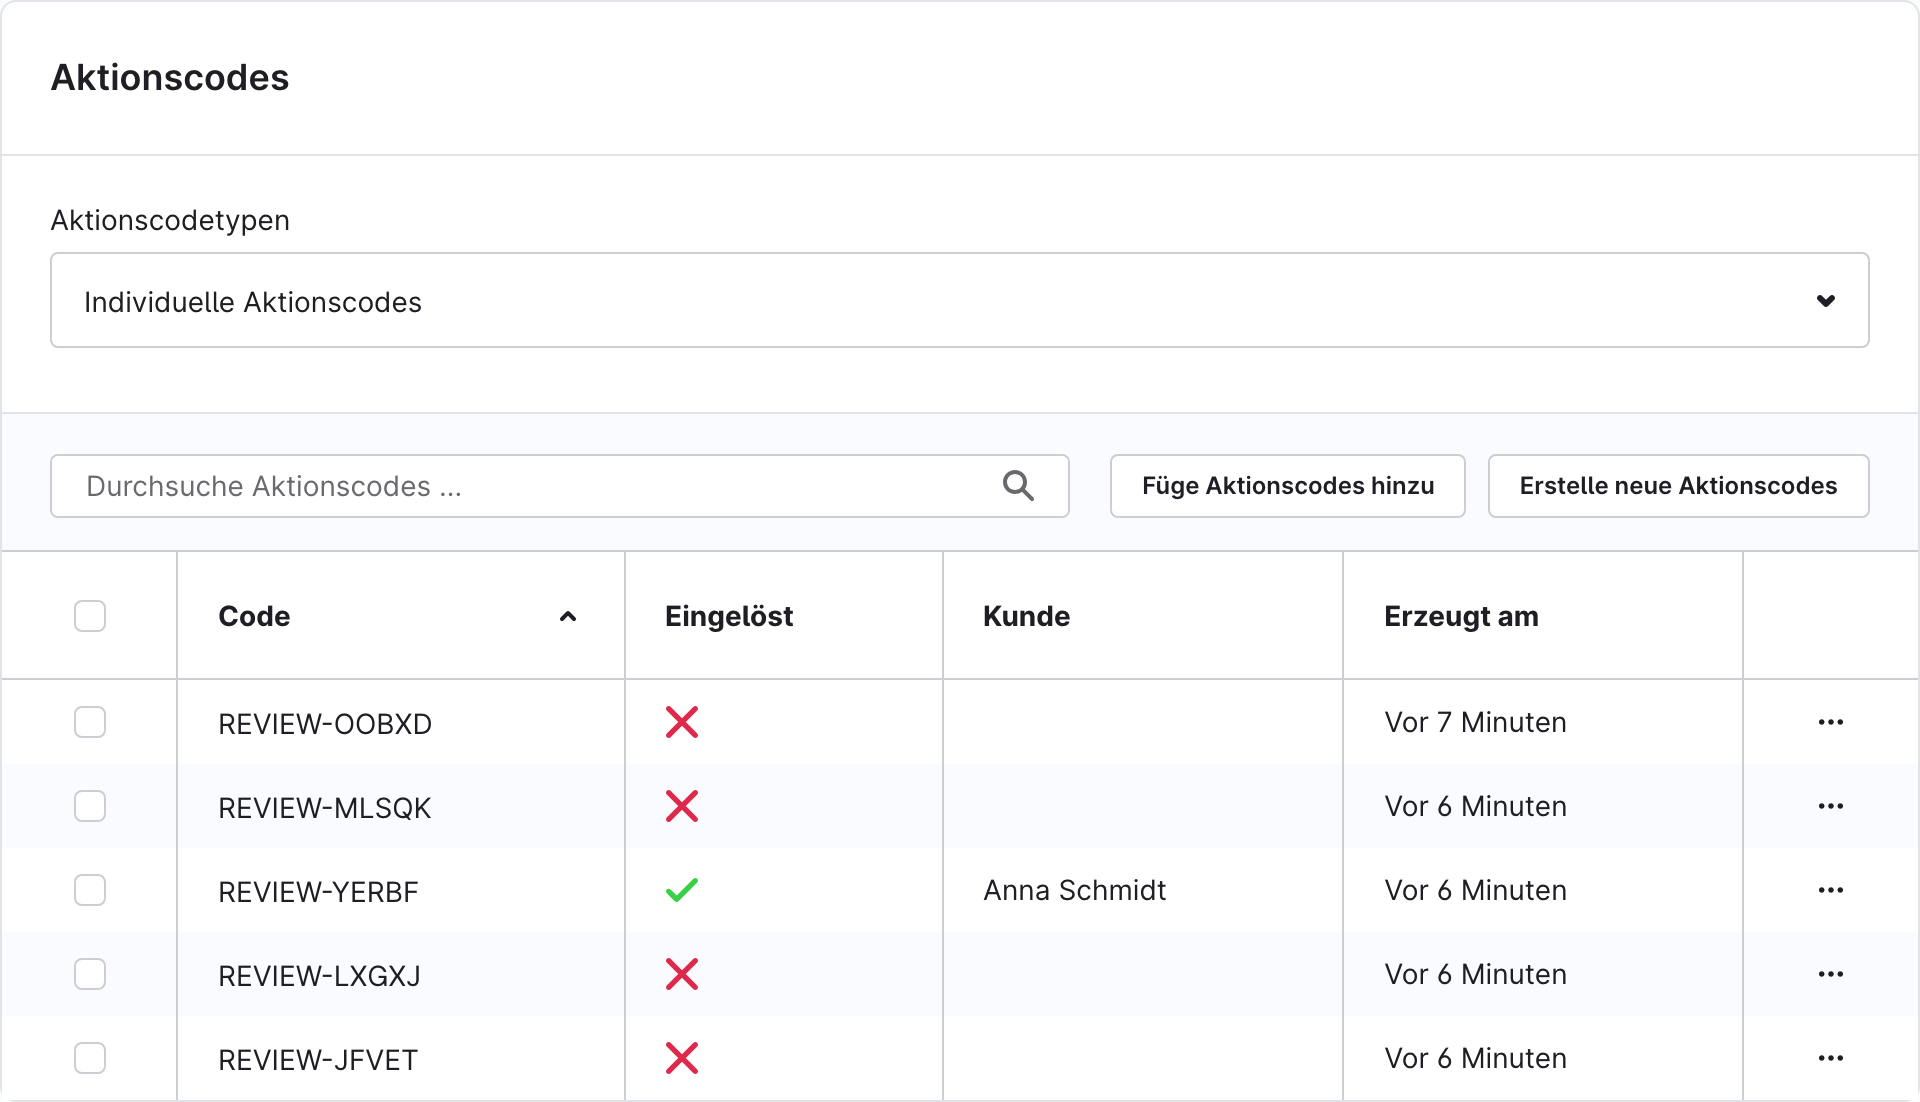Click the Aktionscodes page heading
Screen dimensions: 1920x1102
pyautogui.click(x=170, y=77)
